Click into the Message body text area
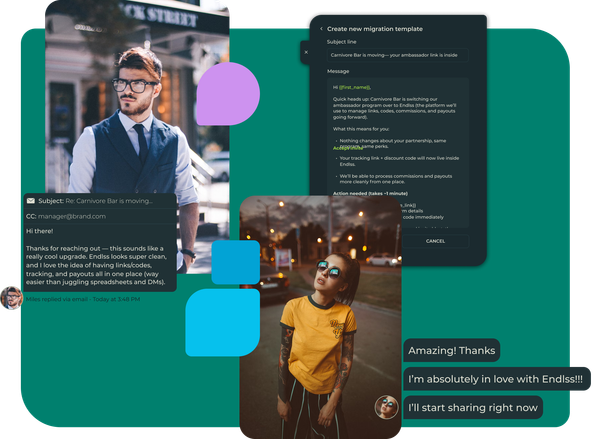Image resolution: width=600 pixels, height=439 pixels. coord(398,153)
